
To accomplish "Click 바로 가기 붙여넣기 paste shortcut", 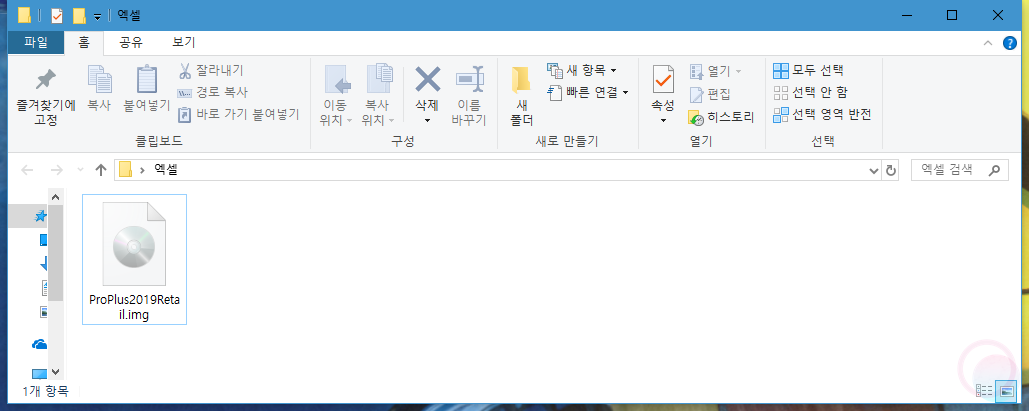I will coord(239,115).
